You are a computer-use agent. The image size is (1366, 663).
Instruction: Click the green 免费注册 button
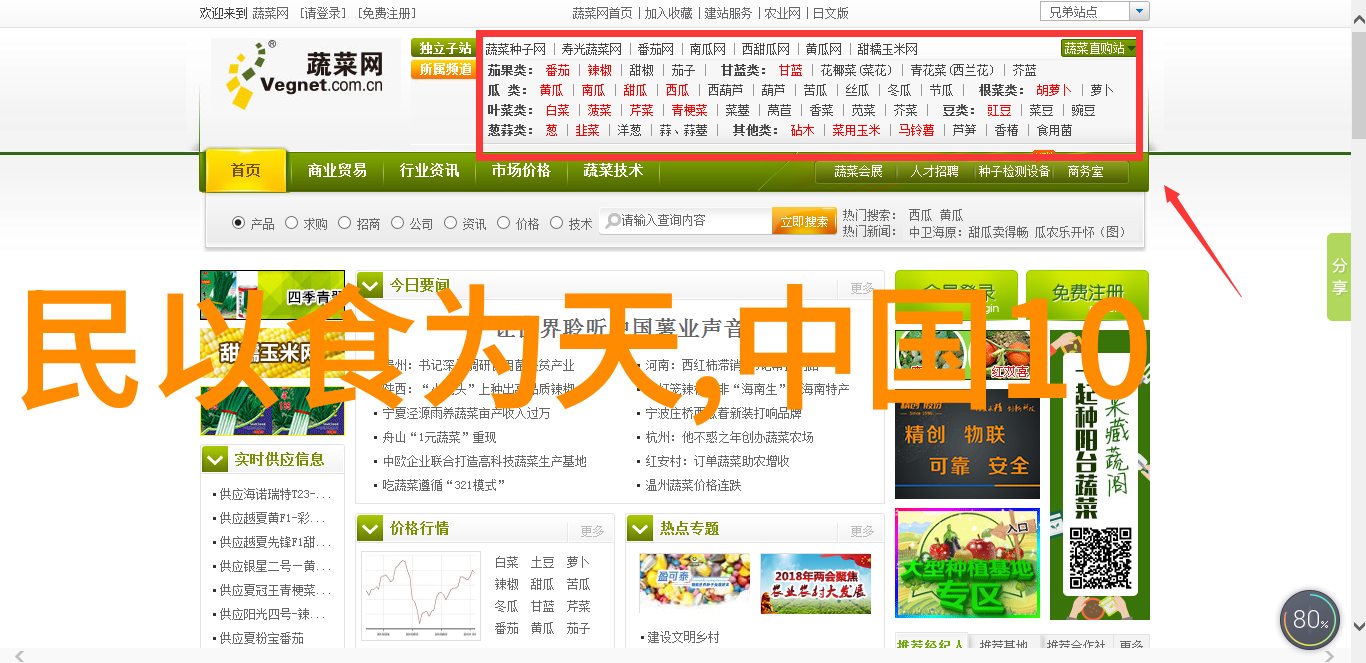pyautogui.click(x=1086, y=292)
